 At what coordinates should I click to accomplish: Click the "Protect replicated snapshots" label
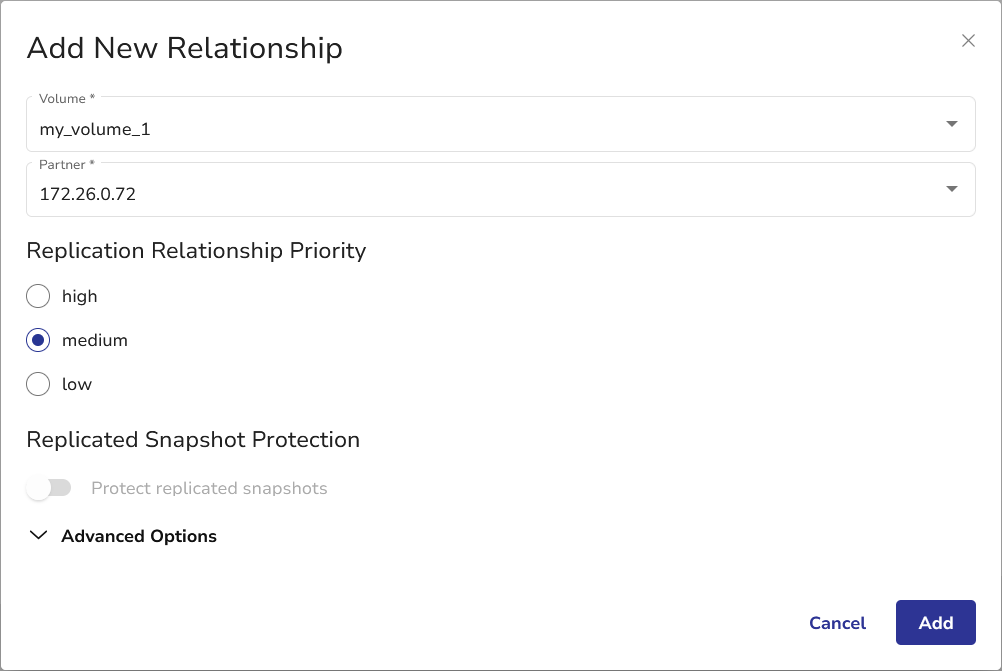(x=209, y=488)
